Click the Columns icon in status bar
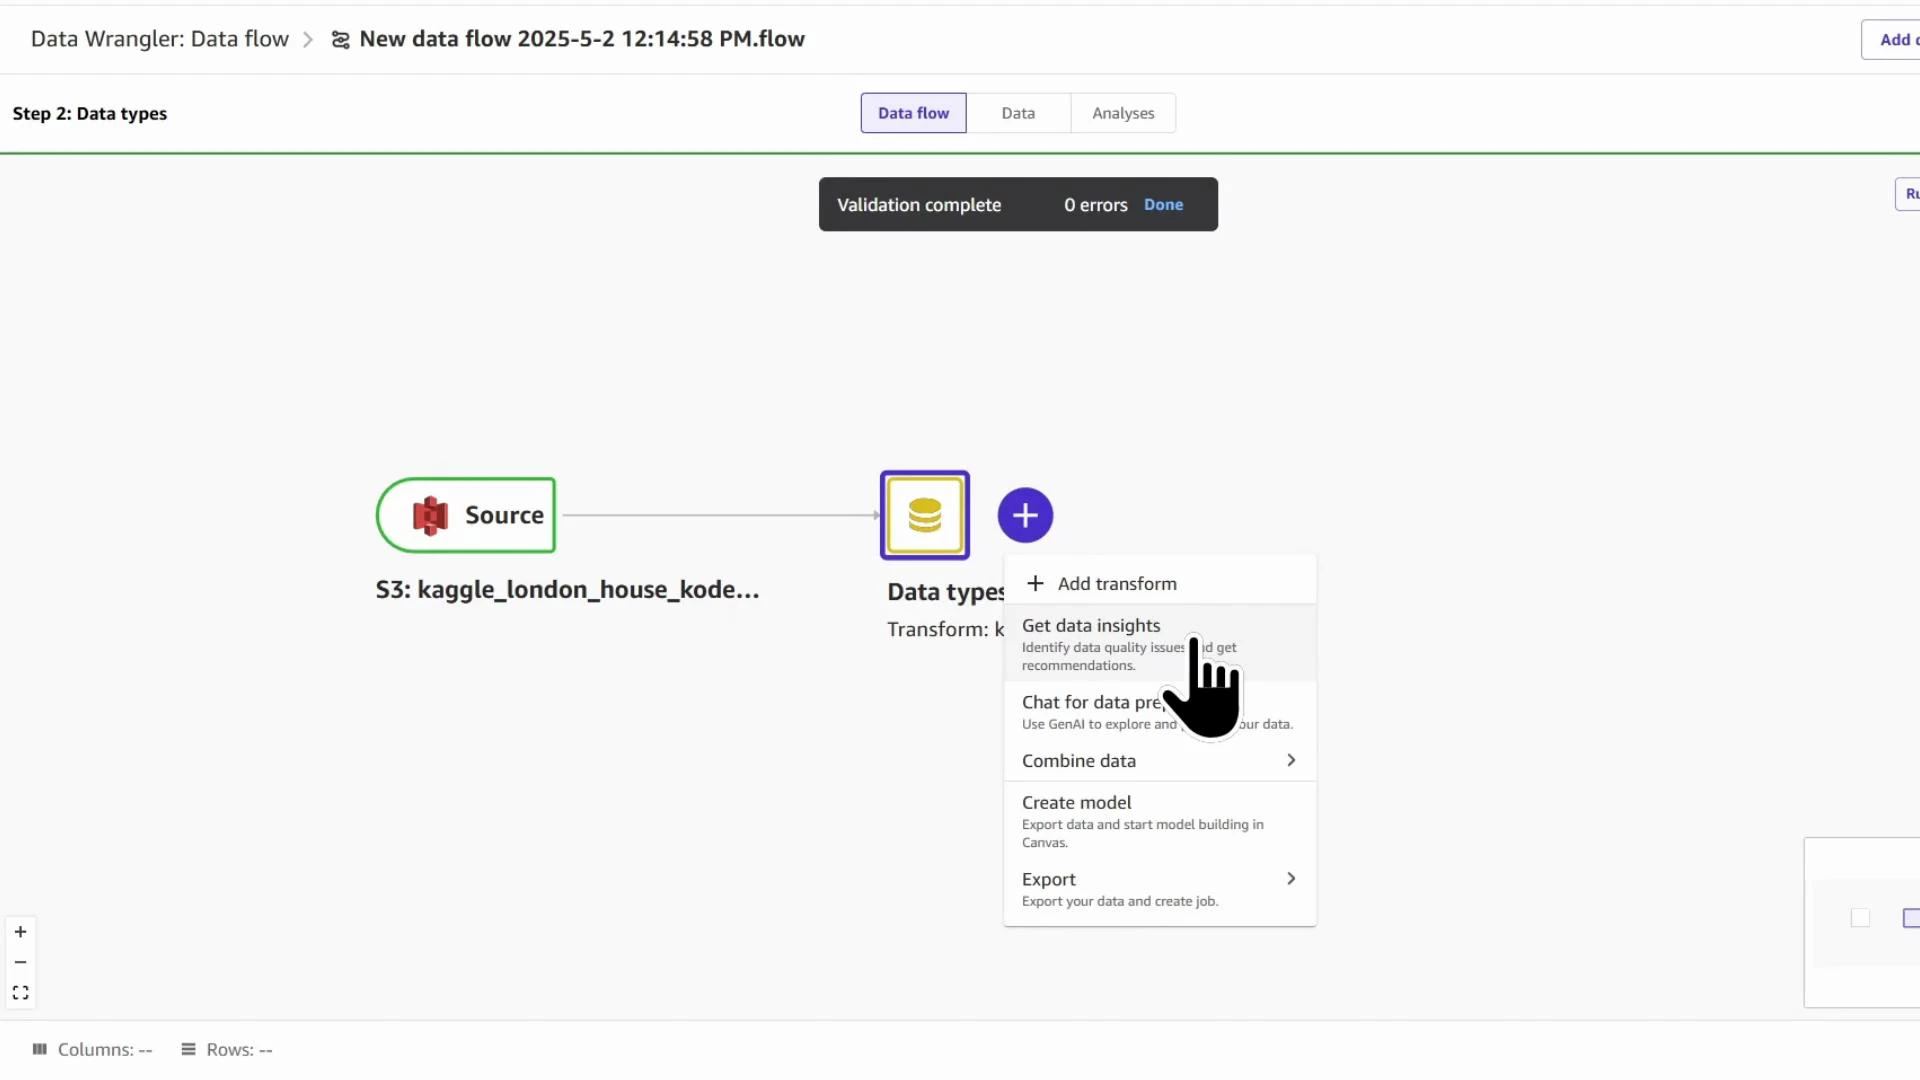Image resolution: width=1920 pixels, height=1080 pixels. (x=40, y=1049)
